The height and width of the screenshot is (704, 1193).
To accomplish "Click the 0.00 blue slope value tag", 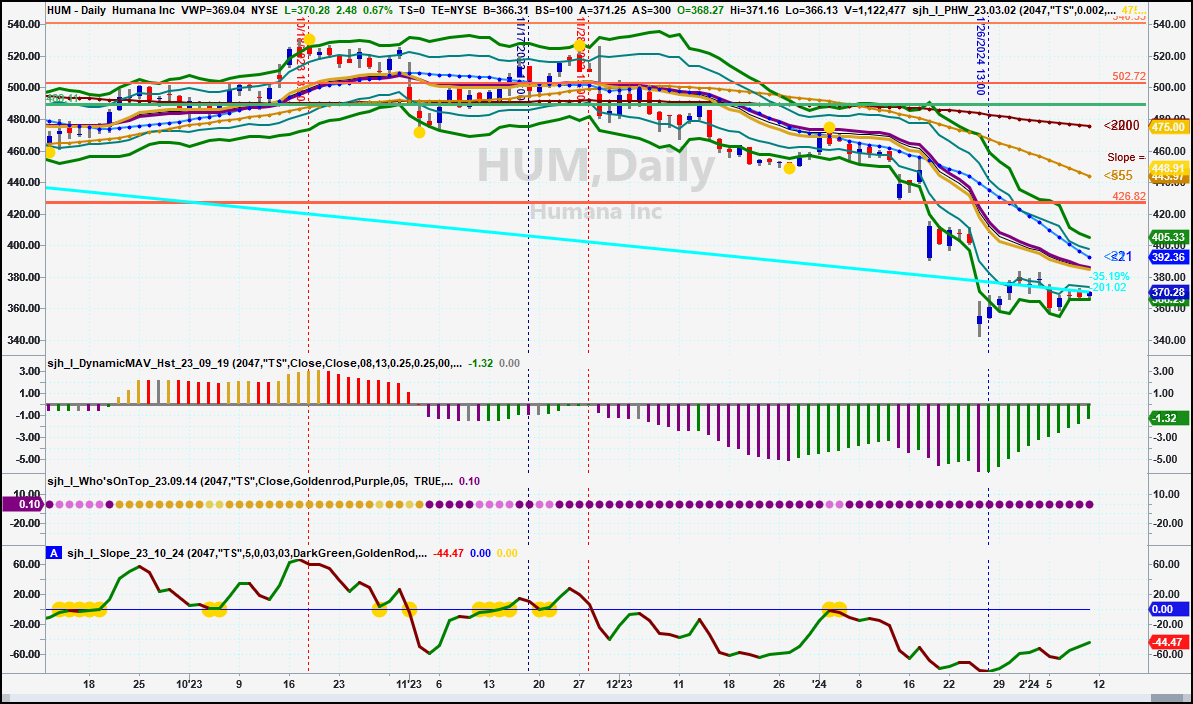I will pos(1169,610).
